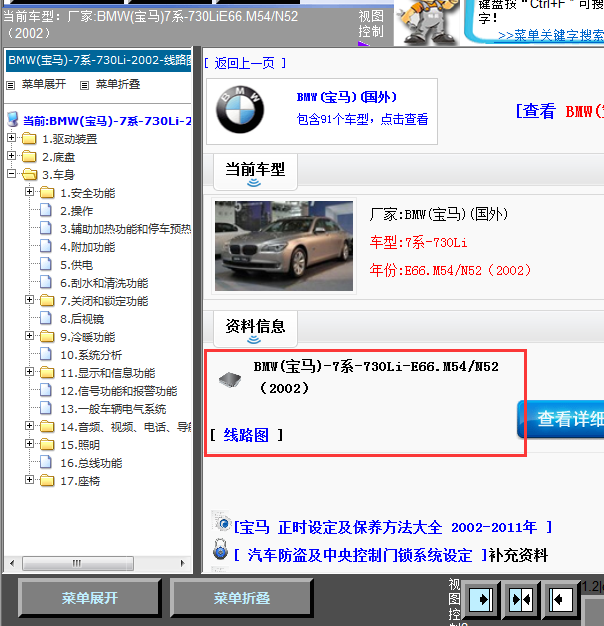Expand the 15.照明 node
The width and height of the screenshot is (604, 626).
29,444
